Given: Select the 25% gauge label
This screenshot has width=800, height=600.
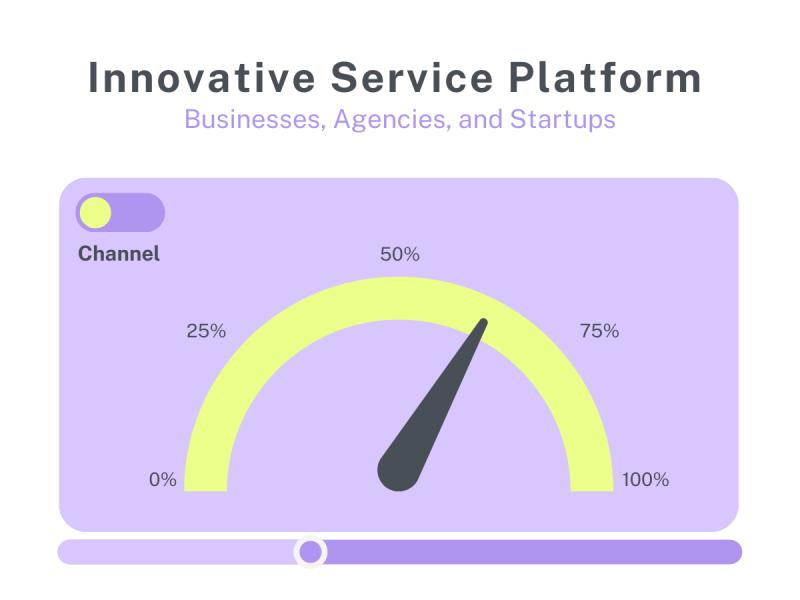Looking at the screenshot, I should [x=206, y=331].
